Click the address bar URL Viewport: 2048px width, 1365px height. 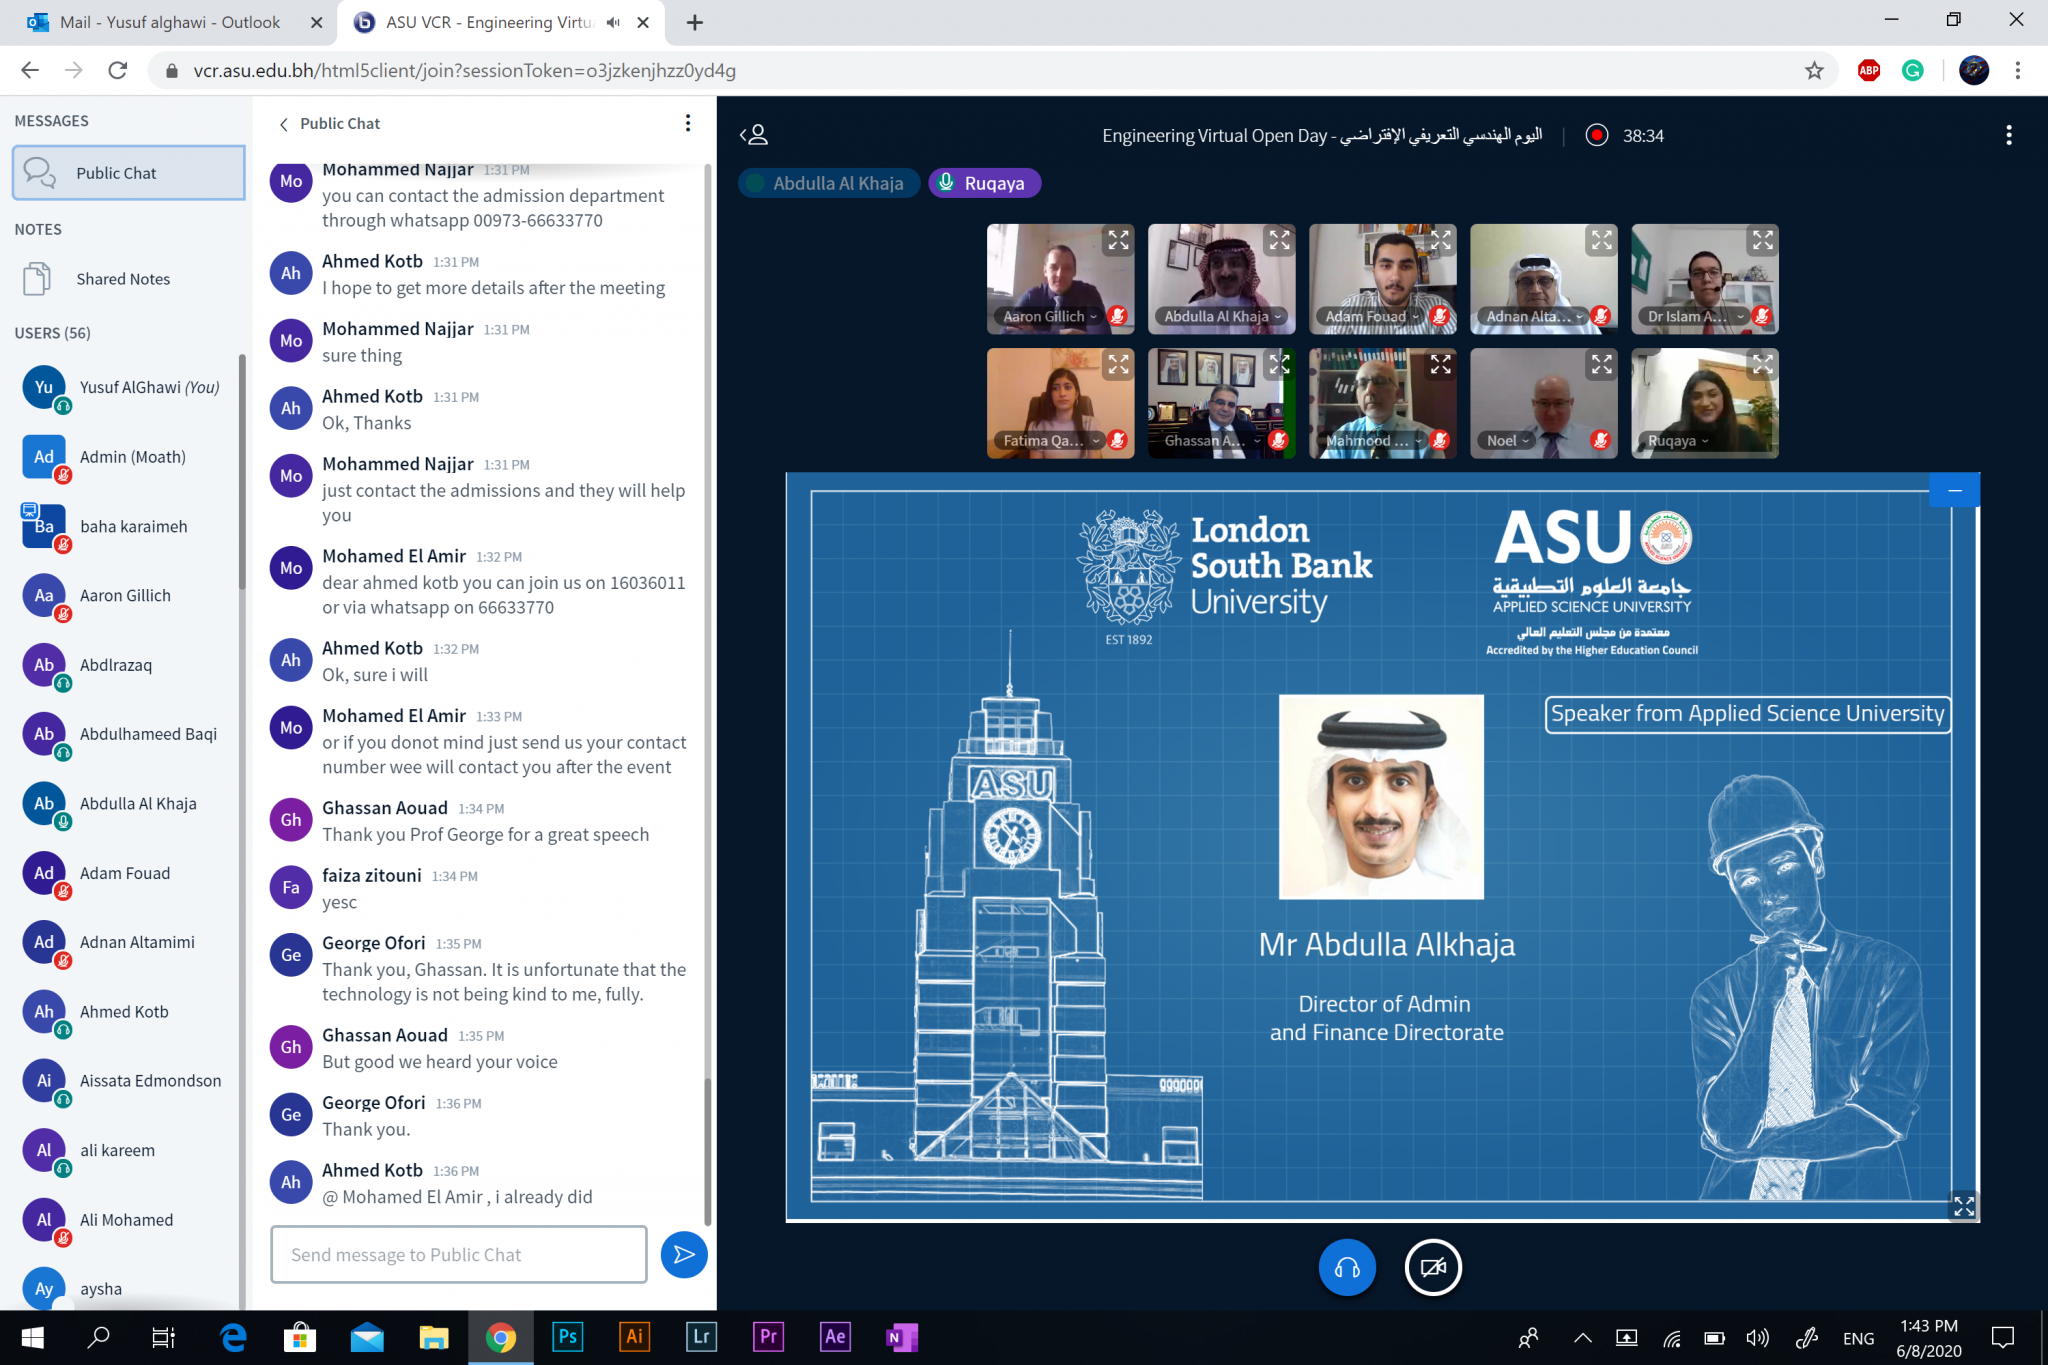coord(464,71)
